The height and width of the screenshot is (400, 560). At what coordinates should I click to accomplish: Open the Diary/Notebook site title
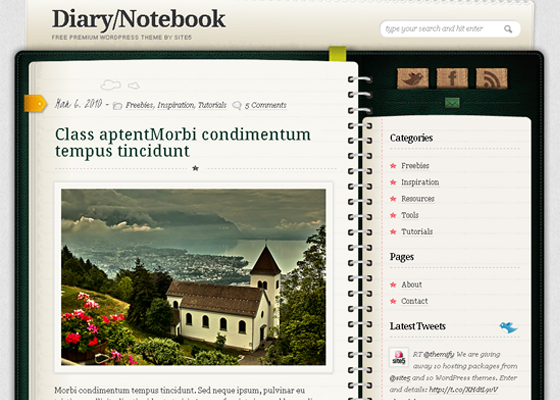click(x=139, y=19)
